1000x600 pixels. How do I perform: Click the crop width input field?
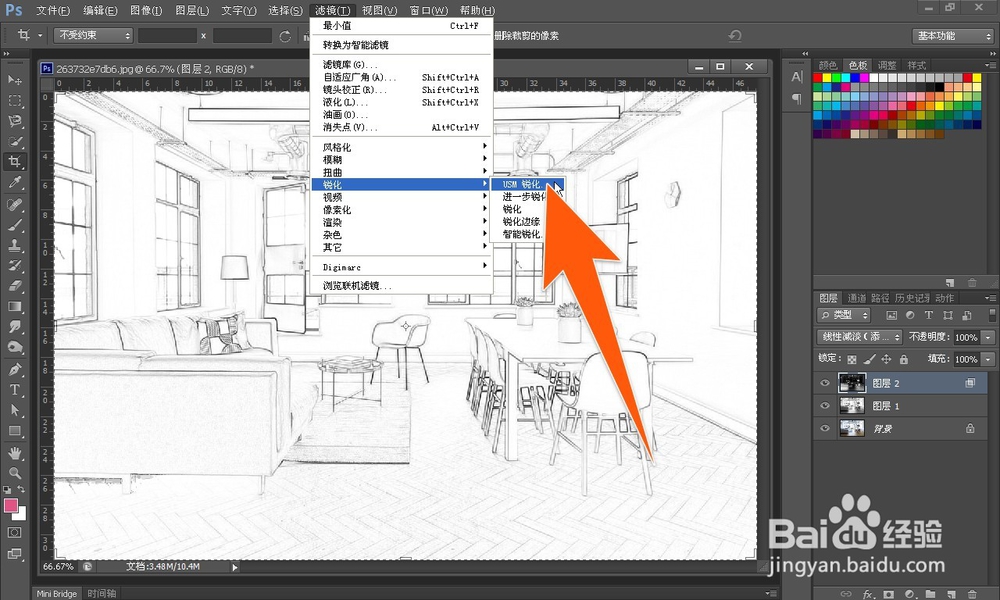[167, 36]
